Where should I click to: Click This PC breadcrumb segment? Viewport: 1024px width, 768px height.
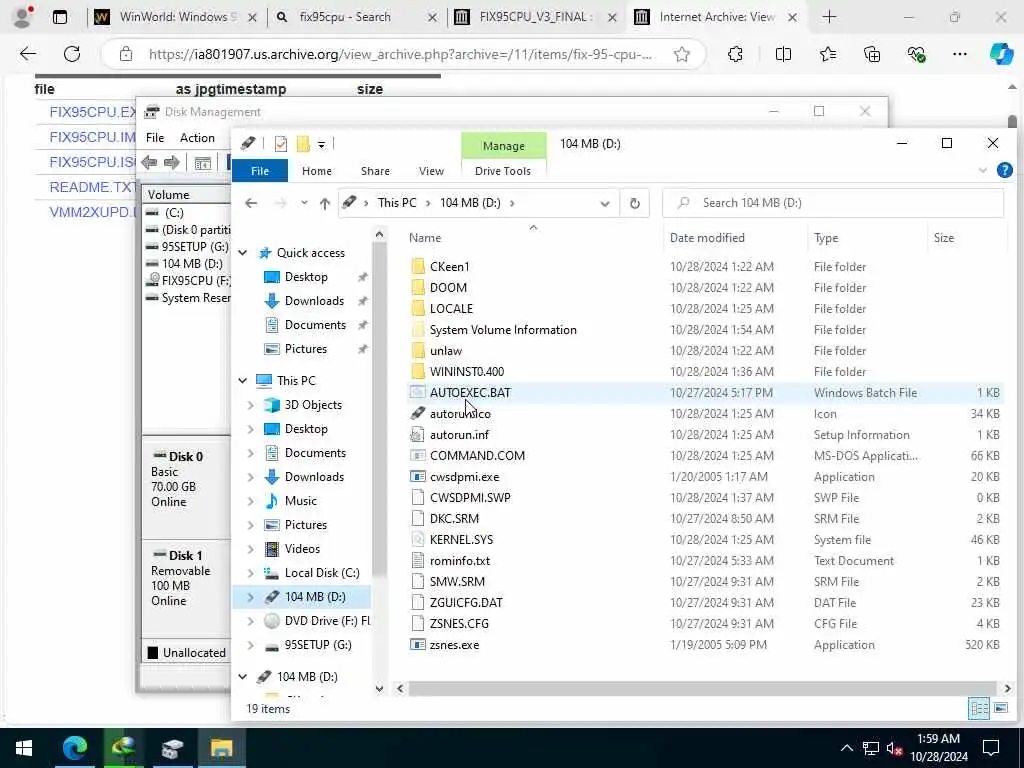[x=396, y=203]
